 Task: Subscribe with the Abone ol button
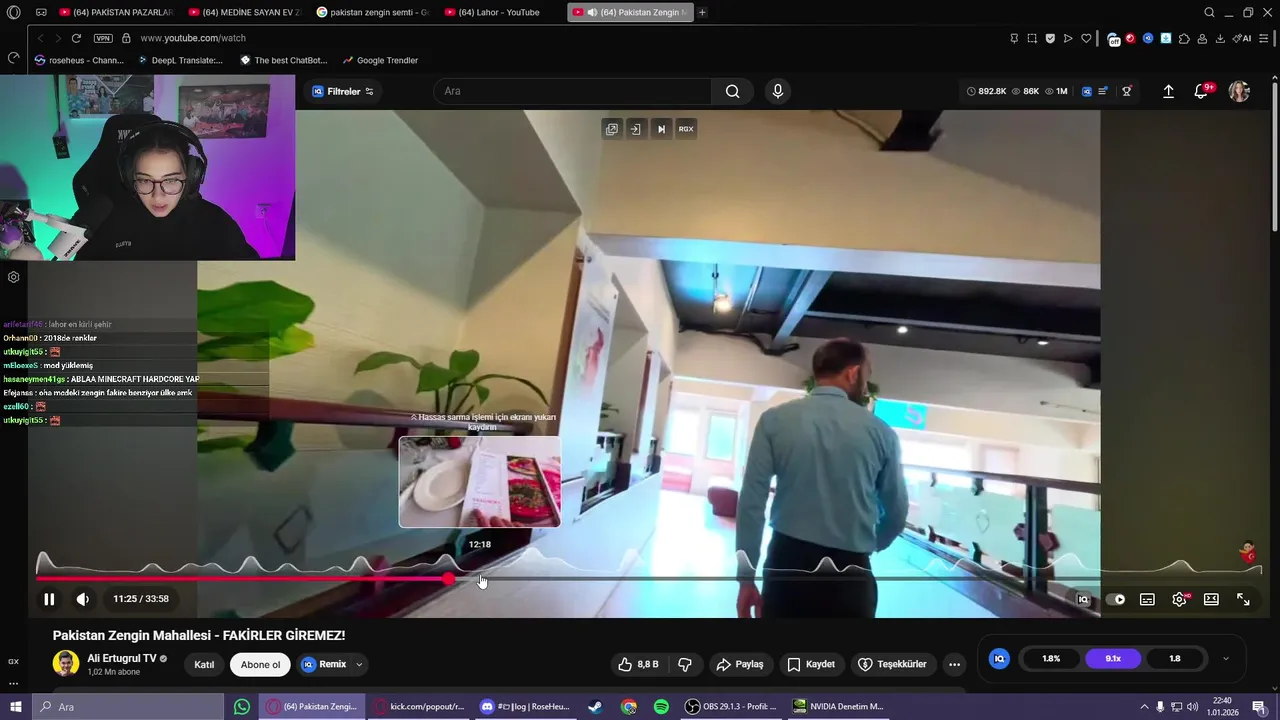[260, 664]
